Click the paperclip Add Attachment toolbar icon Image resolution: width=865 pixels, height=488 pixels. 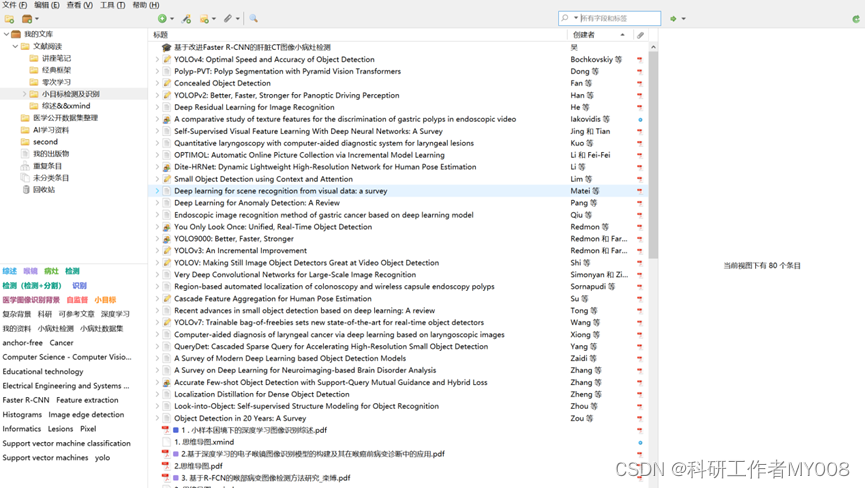(x=228, y=19)
